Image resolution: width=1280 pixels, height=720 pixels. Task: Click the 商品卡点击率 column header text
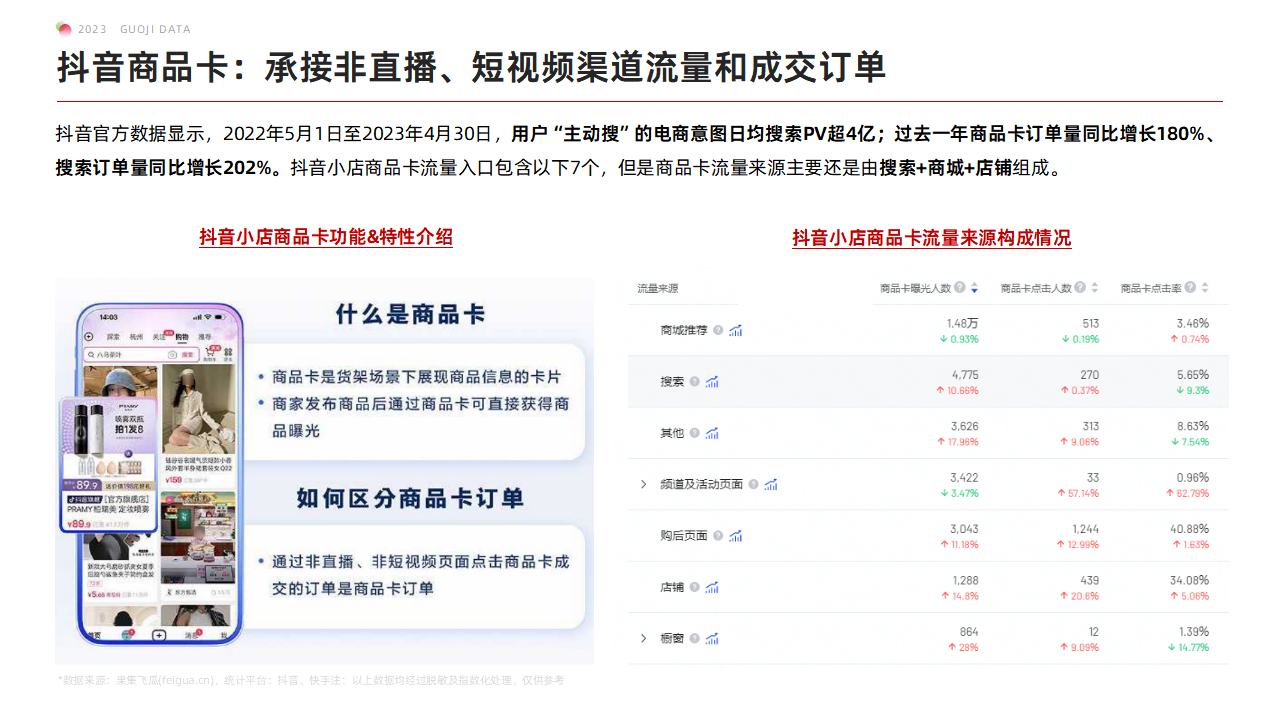[x=1150, y=288]
